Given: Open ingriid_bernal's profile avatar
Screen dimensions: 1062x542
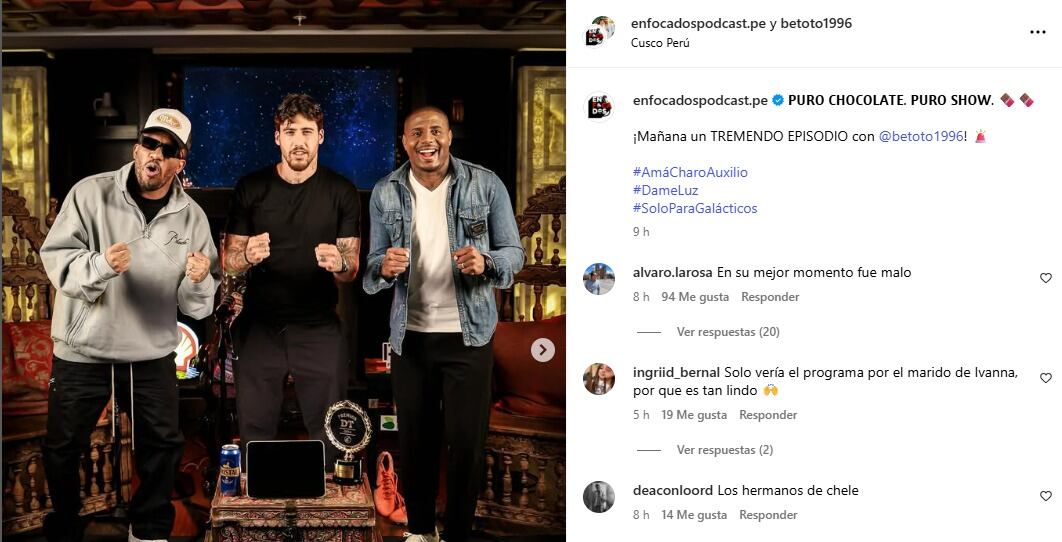Looking at the screenshot, I should coord(599,379).
